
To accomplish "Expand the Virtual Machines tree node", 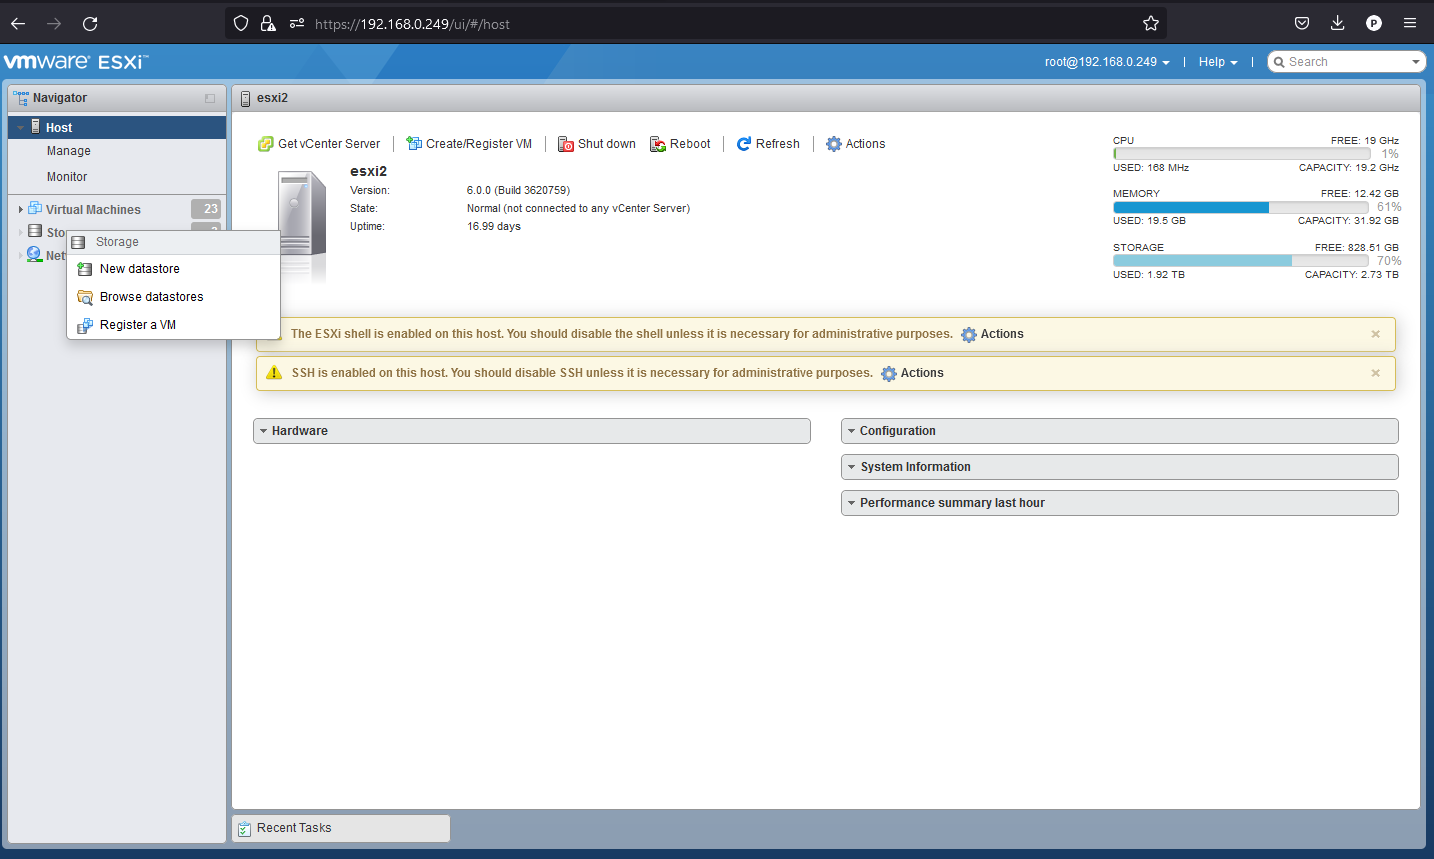I will tap(20, 210).
